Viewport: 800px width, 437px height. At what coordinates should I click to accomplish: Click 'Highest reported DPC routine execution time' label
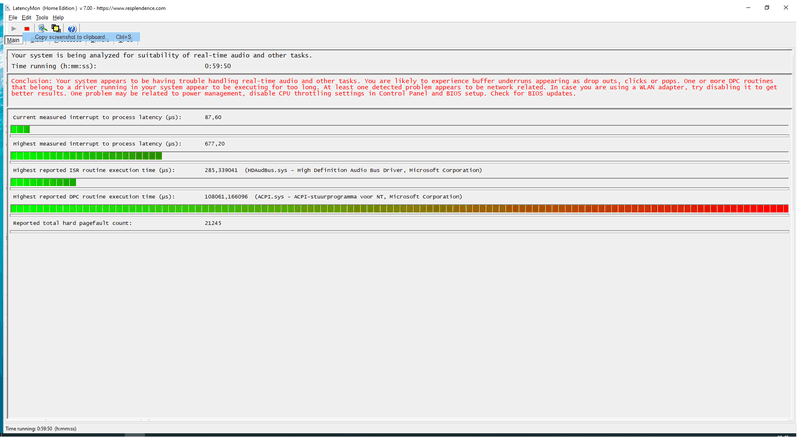click(93, 197)
